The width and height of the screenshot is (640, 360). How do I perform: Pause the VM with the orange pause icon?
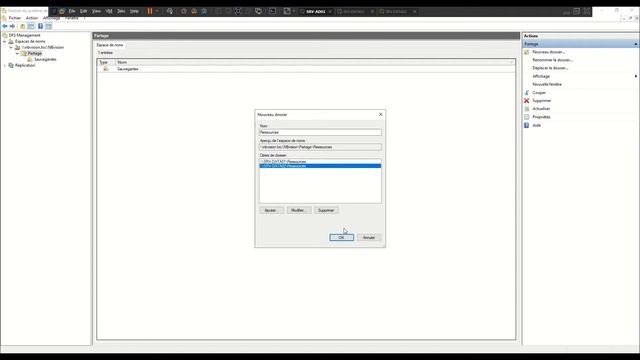click(150, 11)
